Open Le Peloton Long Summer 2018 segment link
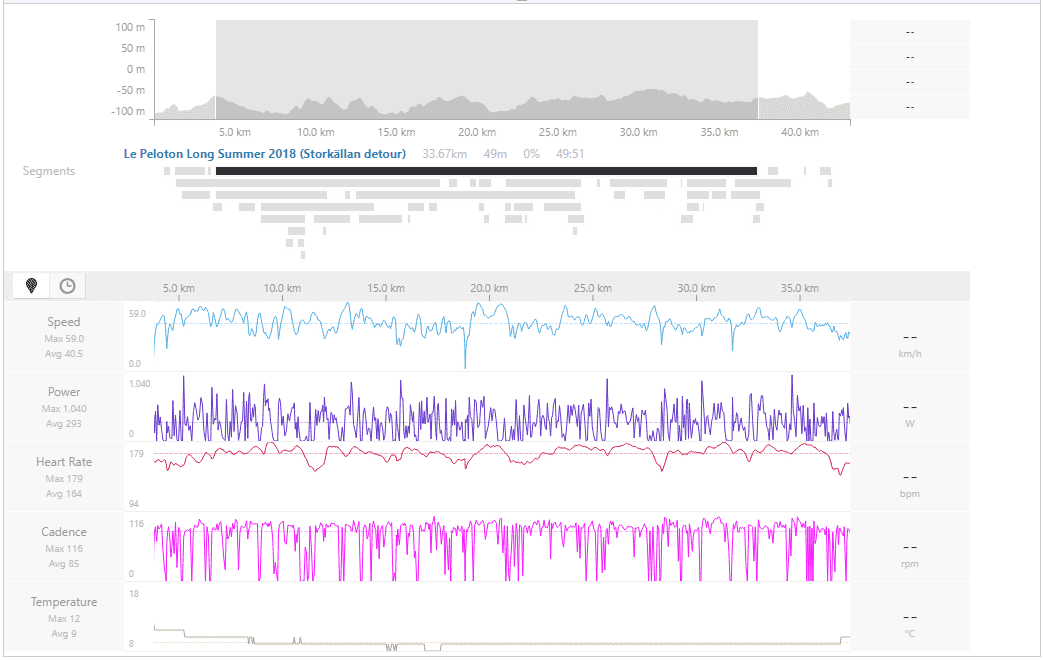The image size is (1045, 660). tap(265, 154)
